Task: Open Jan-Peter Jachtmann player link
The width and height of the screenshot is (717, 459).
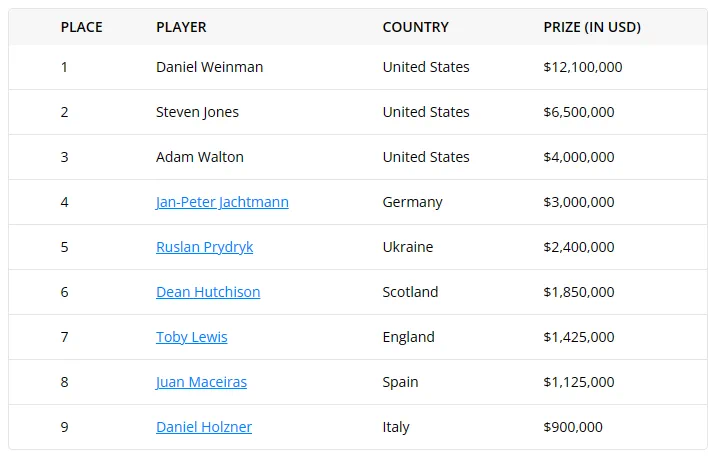Action: pos(222,202)
